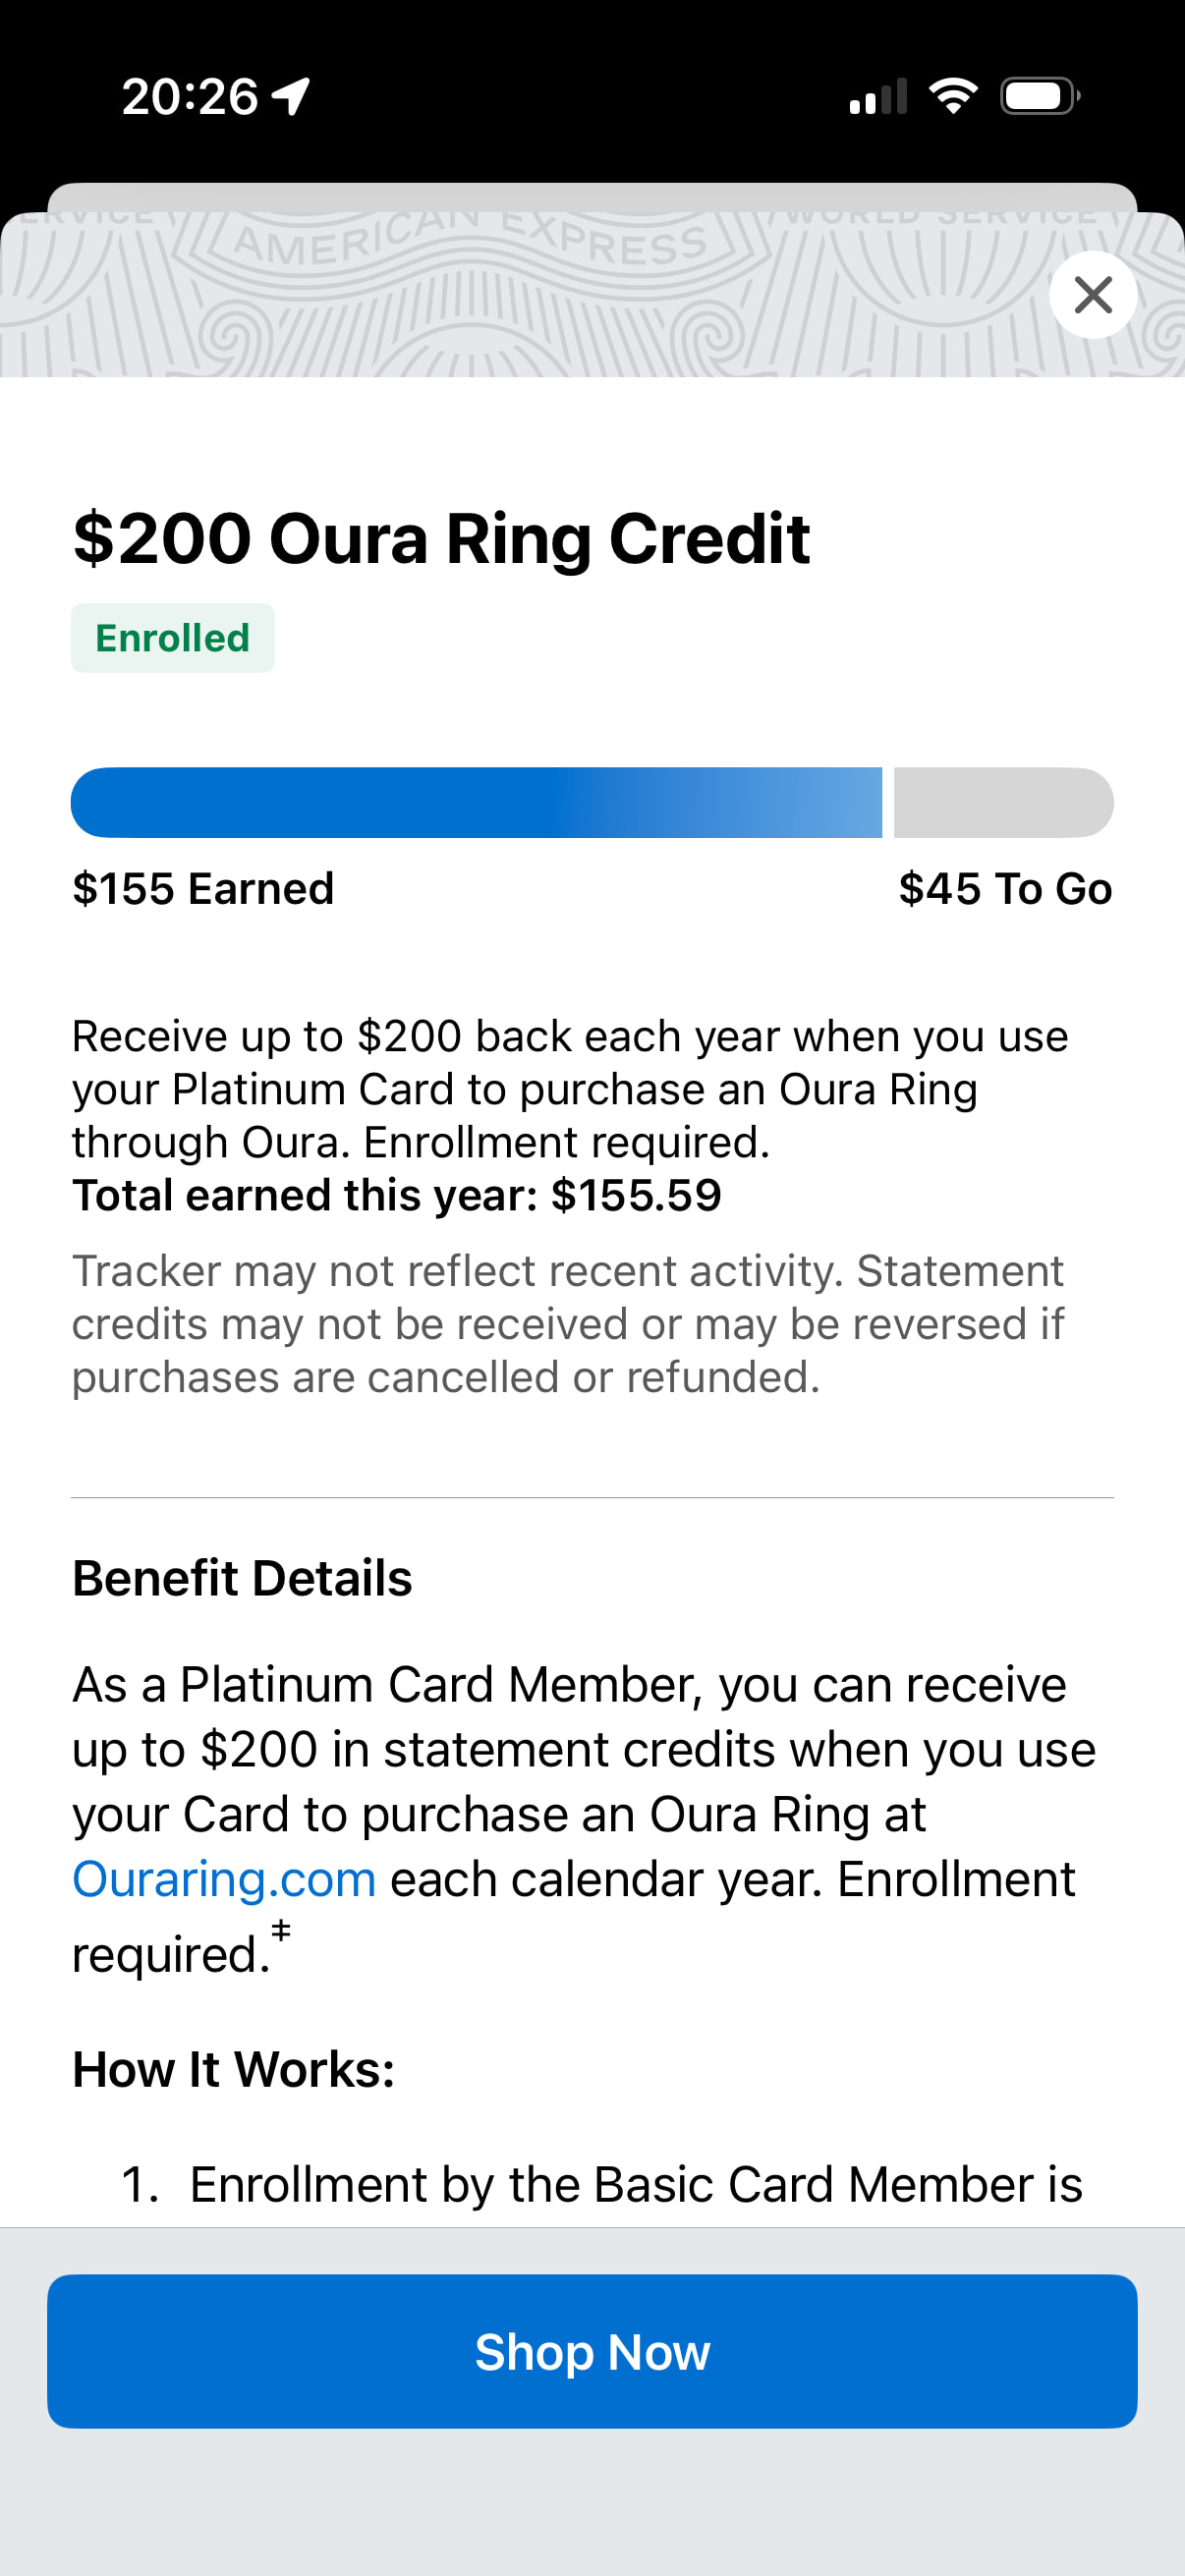
Task: Open the Ouraring.com link
Action: click(x=224, y=1879)
